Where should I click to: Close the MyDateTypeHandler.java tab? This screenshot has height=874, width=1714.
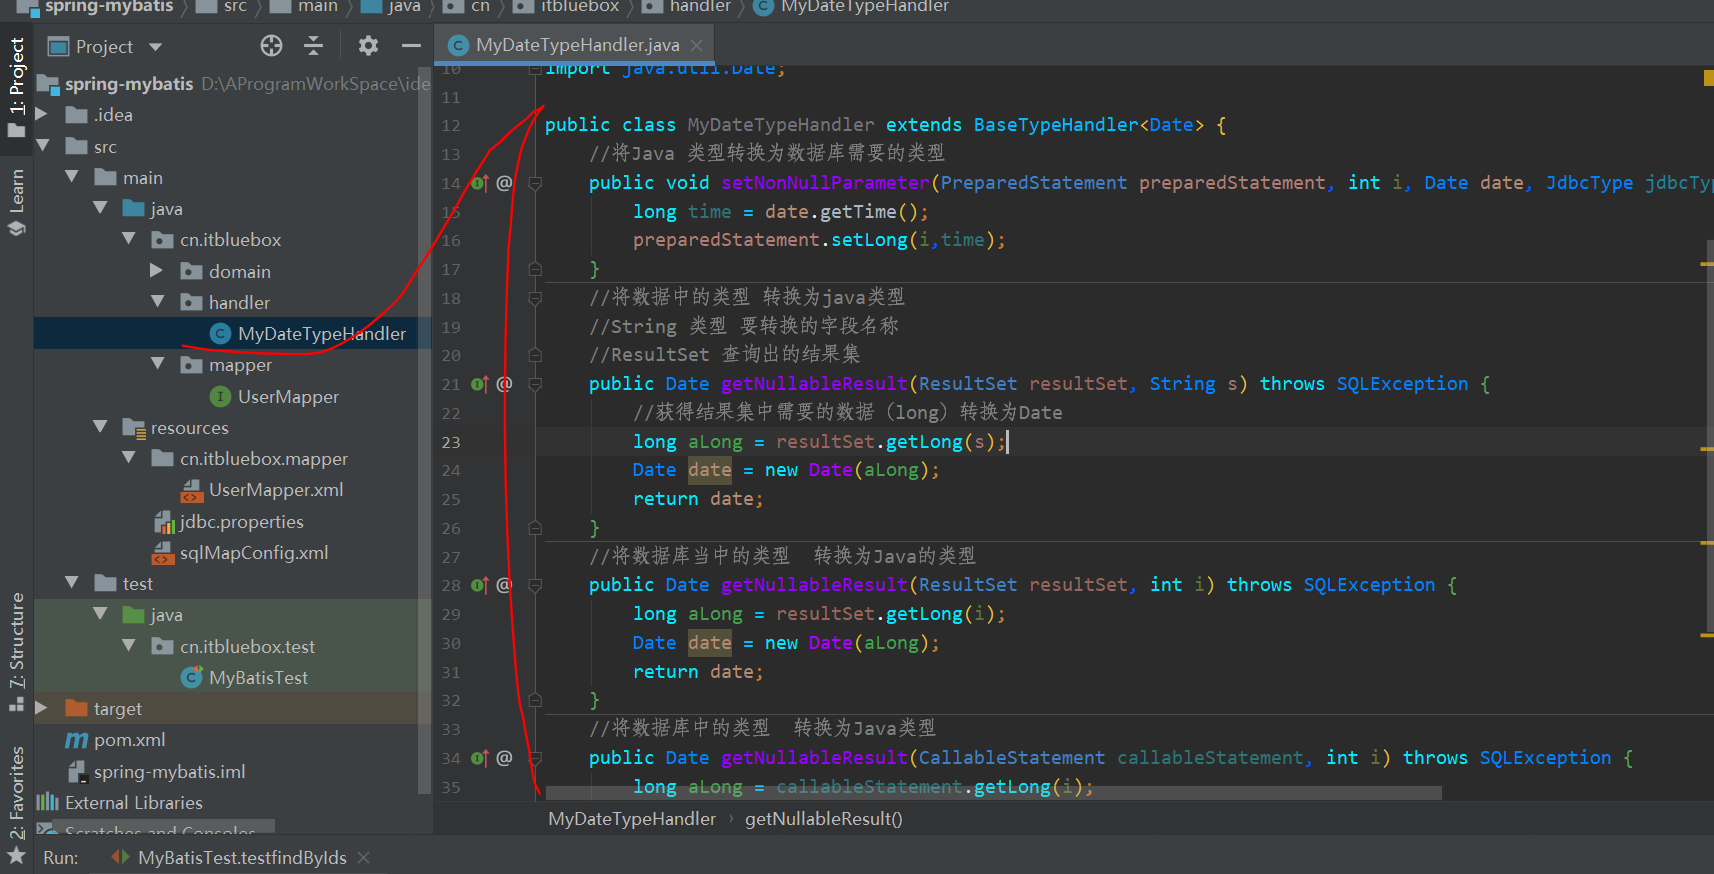(x=696, y=45)
